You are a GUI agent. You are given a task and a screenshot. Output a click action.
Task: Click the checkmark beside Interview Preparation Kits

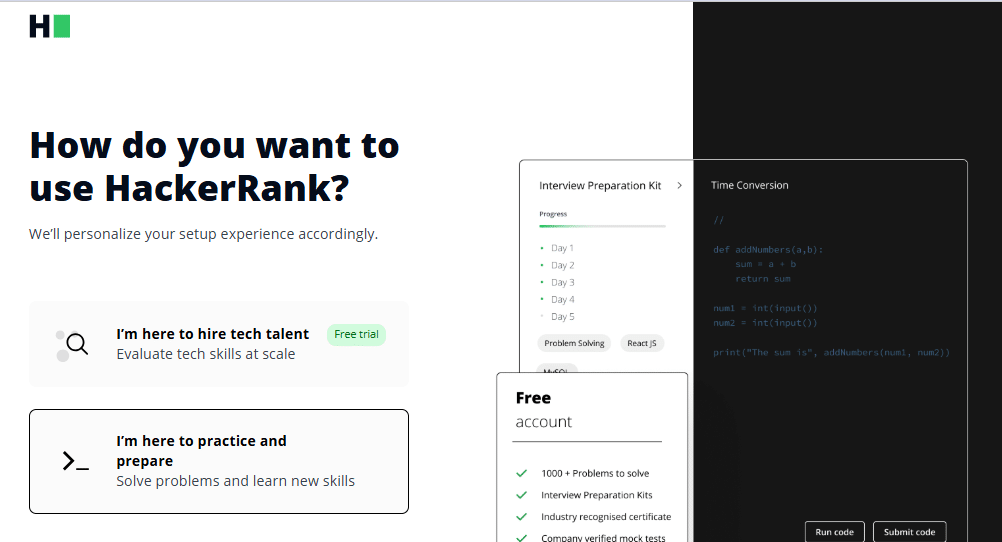click(x=521, y=495)
